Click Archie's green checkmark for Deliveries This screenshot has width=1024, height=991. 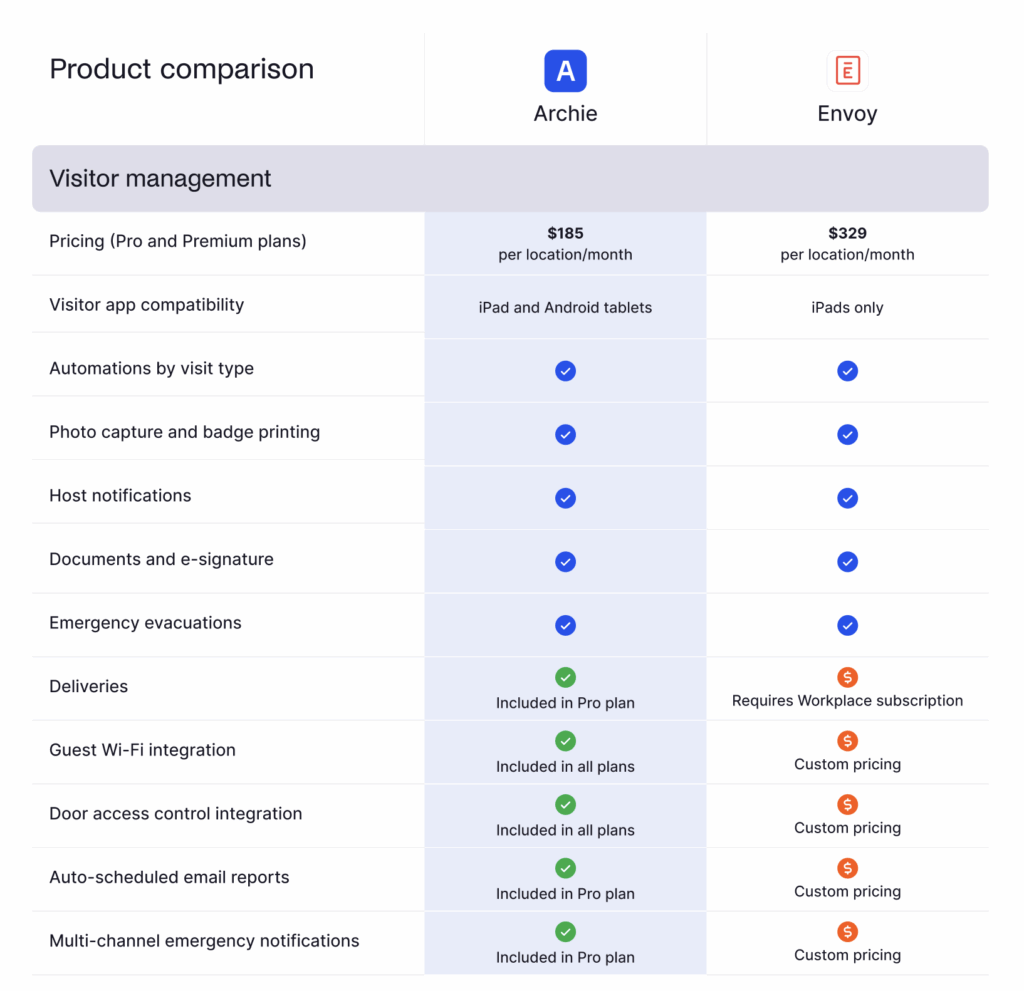click(565, 678)
